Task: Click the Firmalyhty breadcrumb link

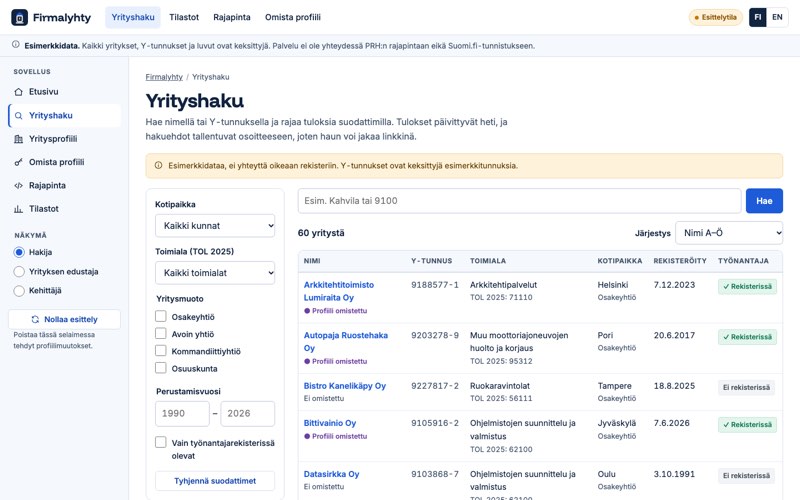Action: pos(164,77)
